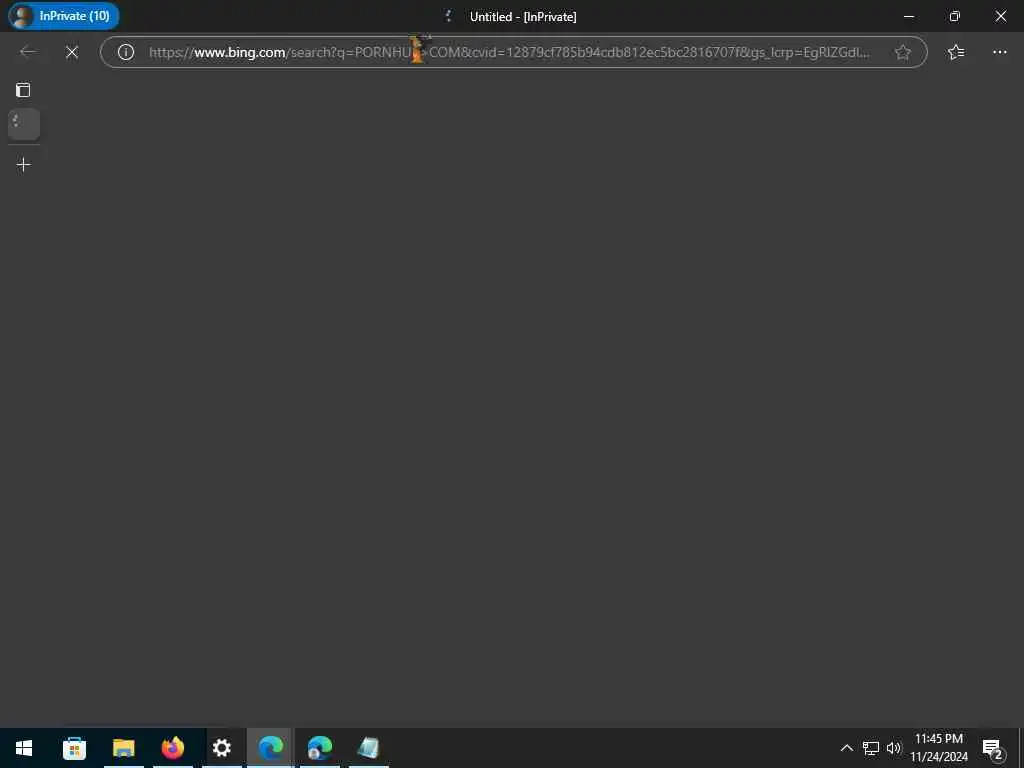Screen dimensions: 1024x768
Task: Launch Microsoft Store from taskbar
Action: tap(74, 748)
